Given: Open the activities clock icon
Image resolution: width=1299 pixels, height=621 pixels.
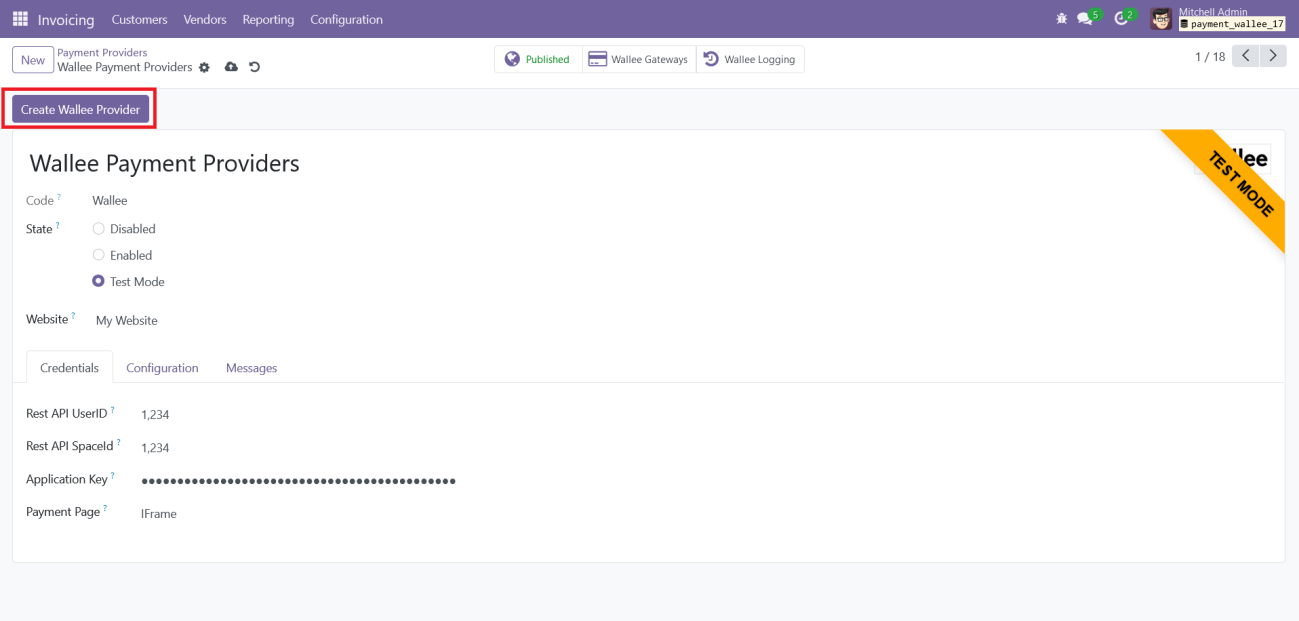Looking at the screenshot, I should 1121,19.
